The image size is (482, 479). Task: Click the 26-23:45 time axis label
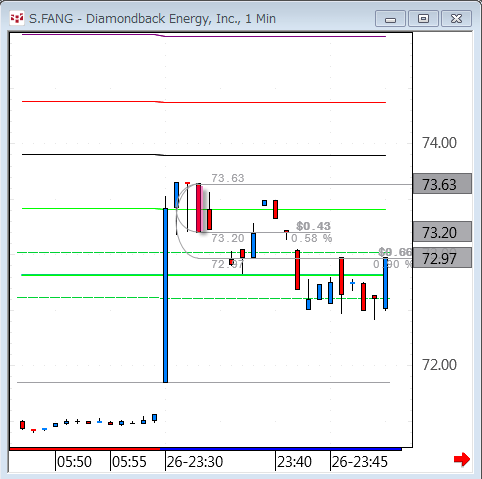(x=360, y=462)
